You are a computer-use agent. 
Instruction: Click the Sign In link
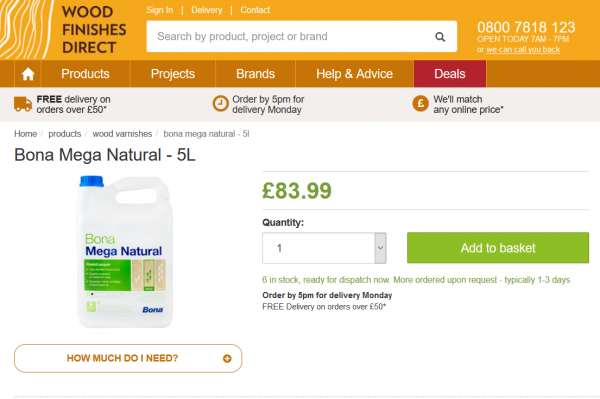pos(160,10)
